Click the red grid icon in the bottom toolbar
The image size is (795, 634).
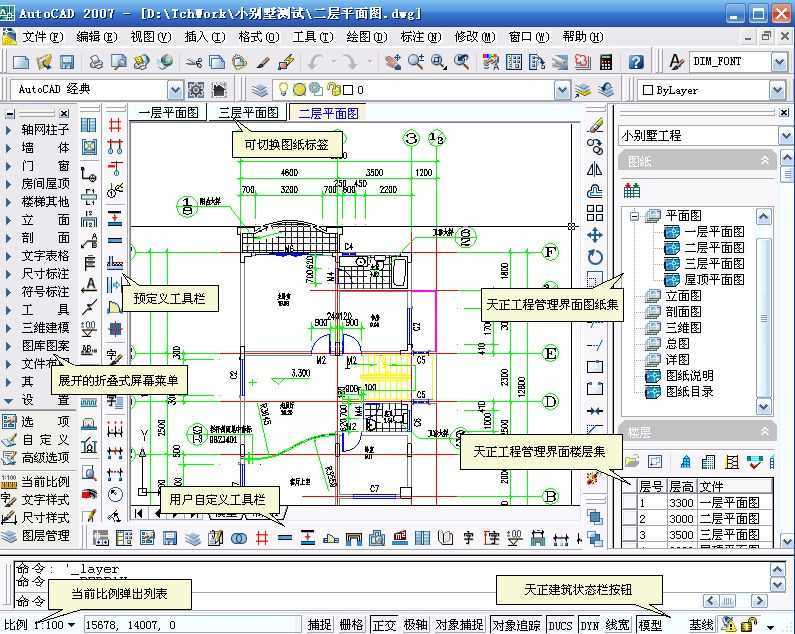[x=262, y=537]
